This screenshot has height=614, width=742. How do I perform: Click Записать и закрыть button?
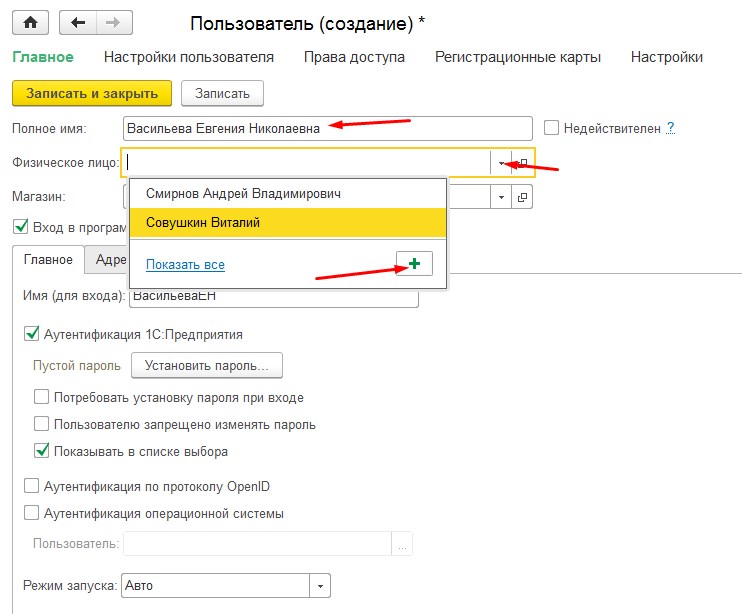[x=92, y=93]
